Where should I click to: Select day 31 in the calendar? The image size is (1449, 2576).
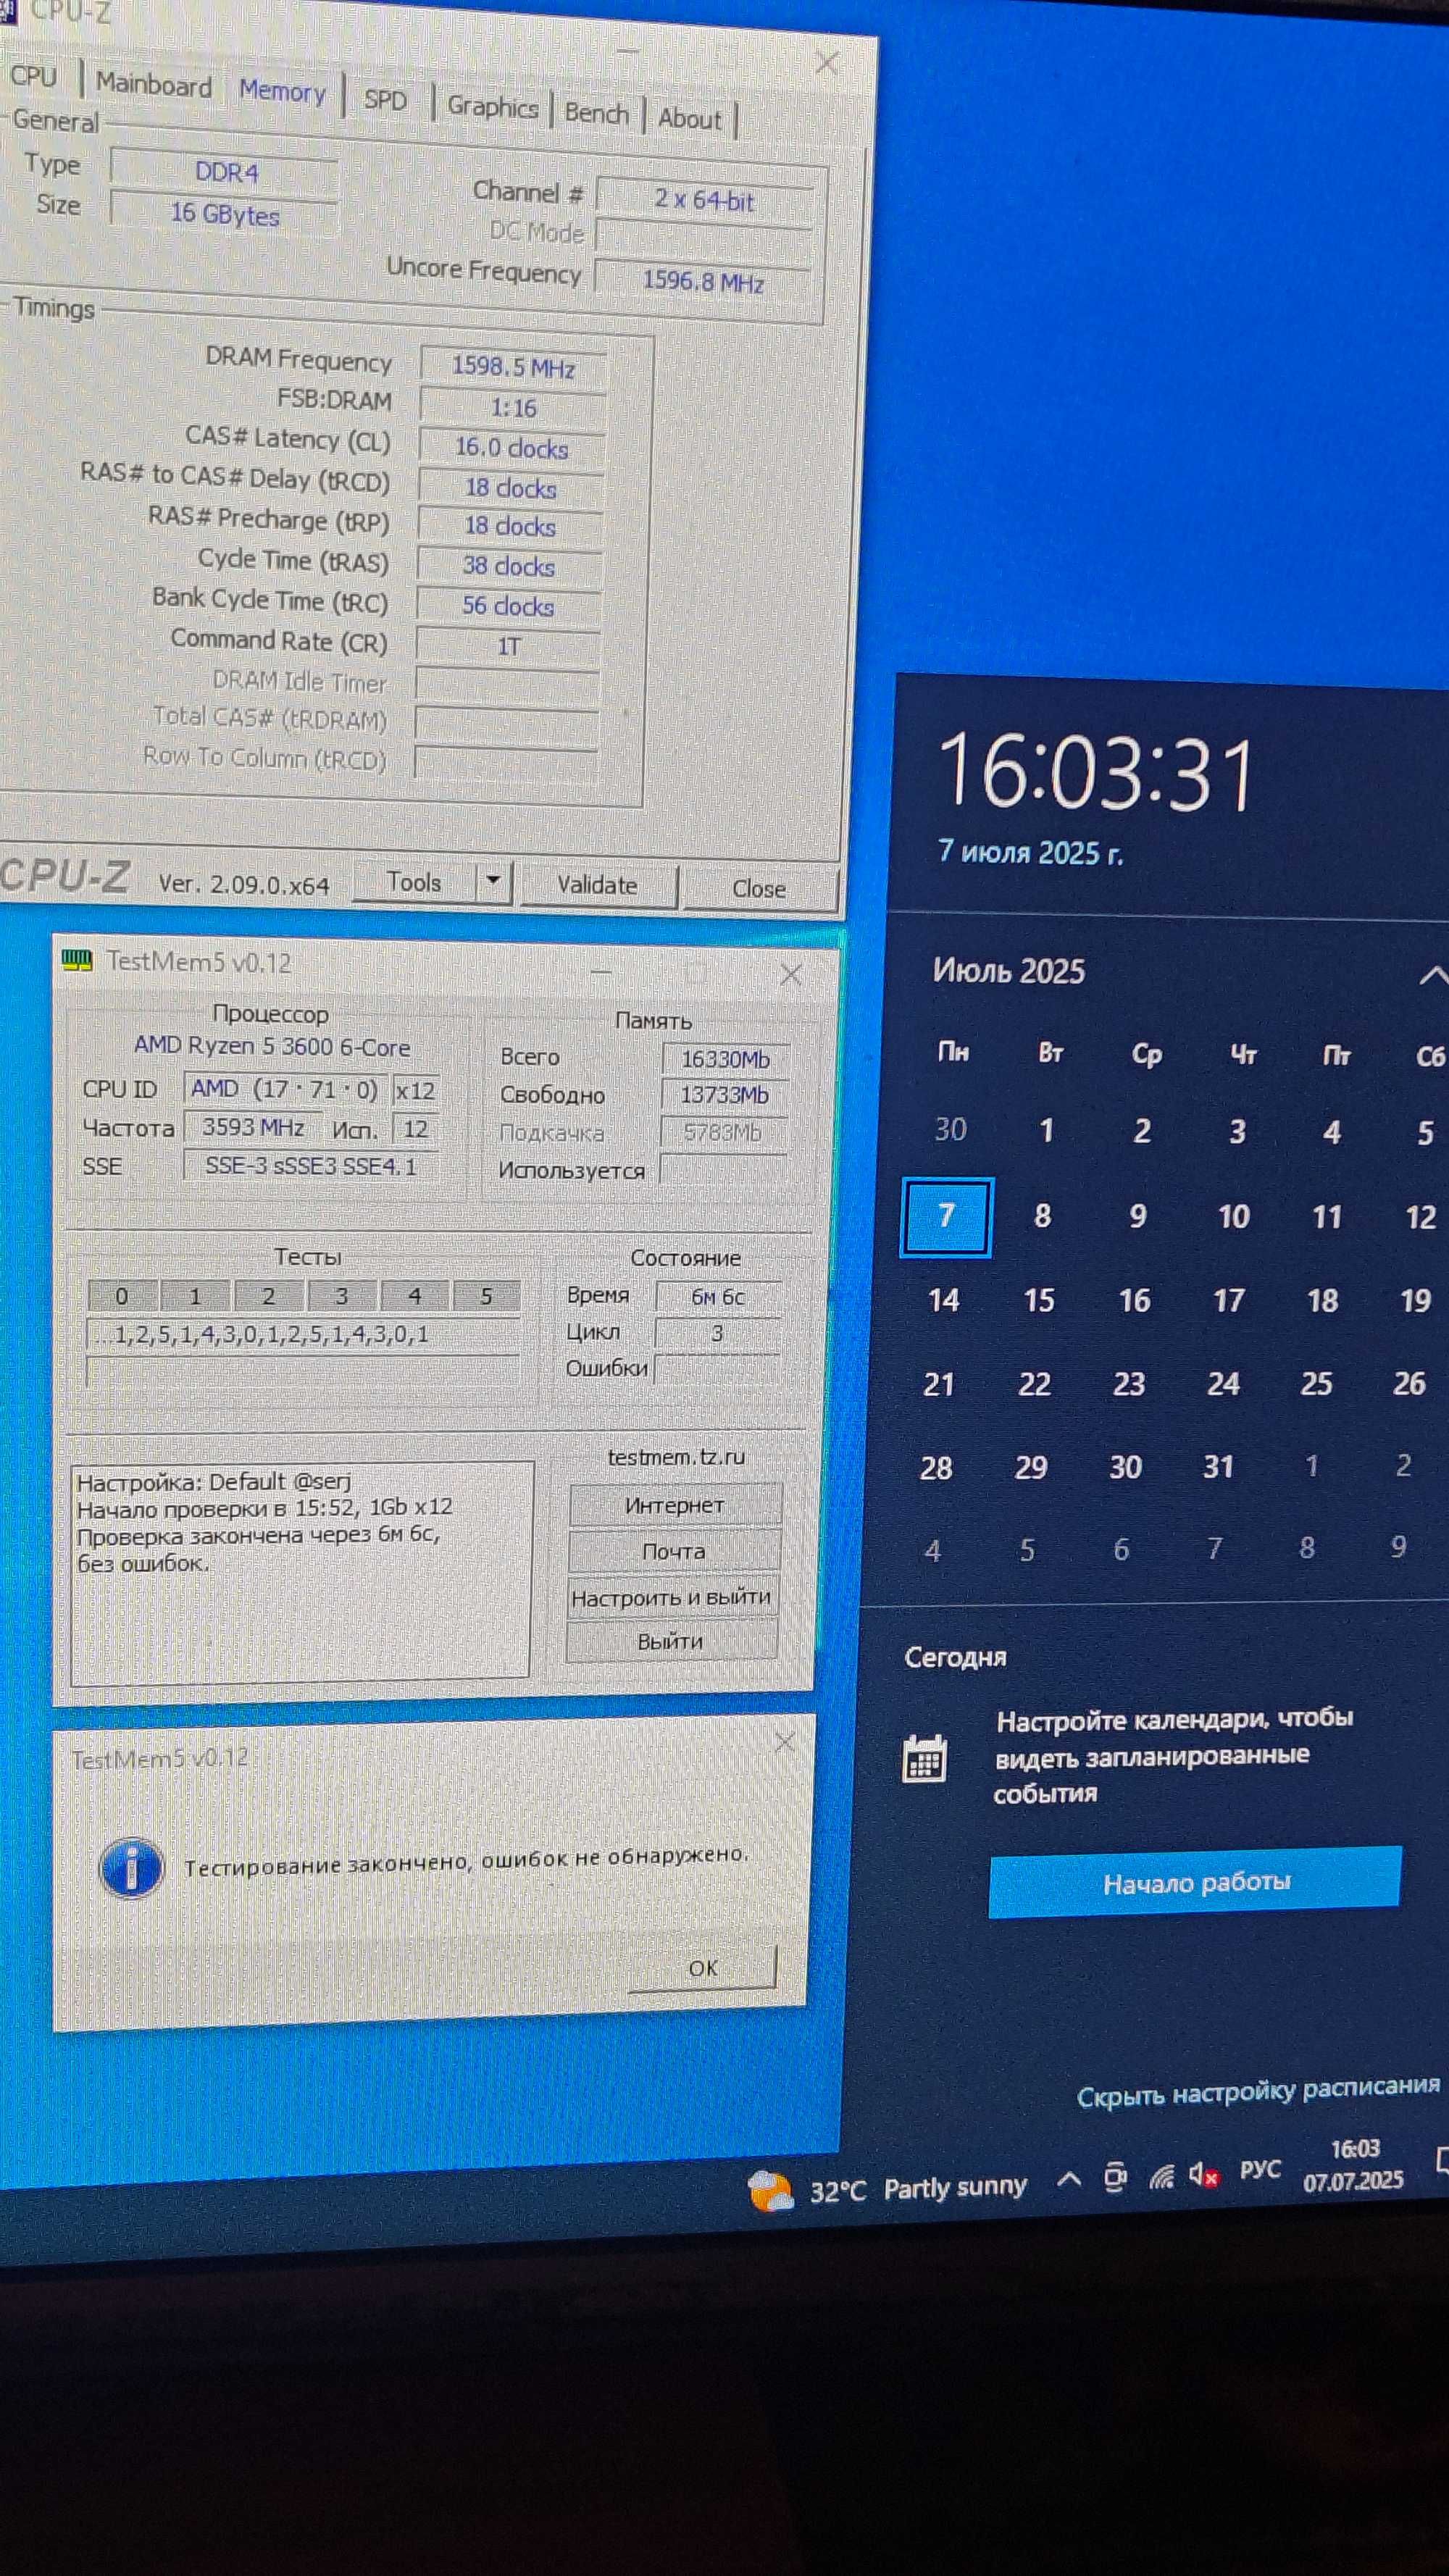click(1218, 1467)
